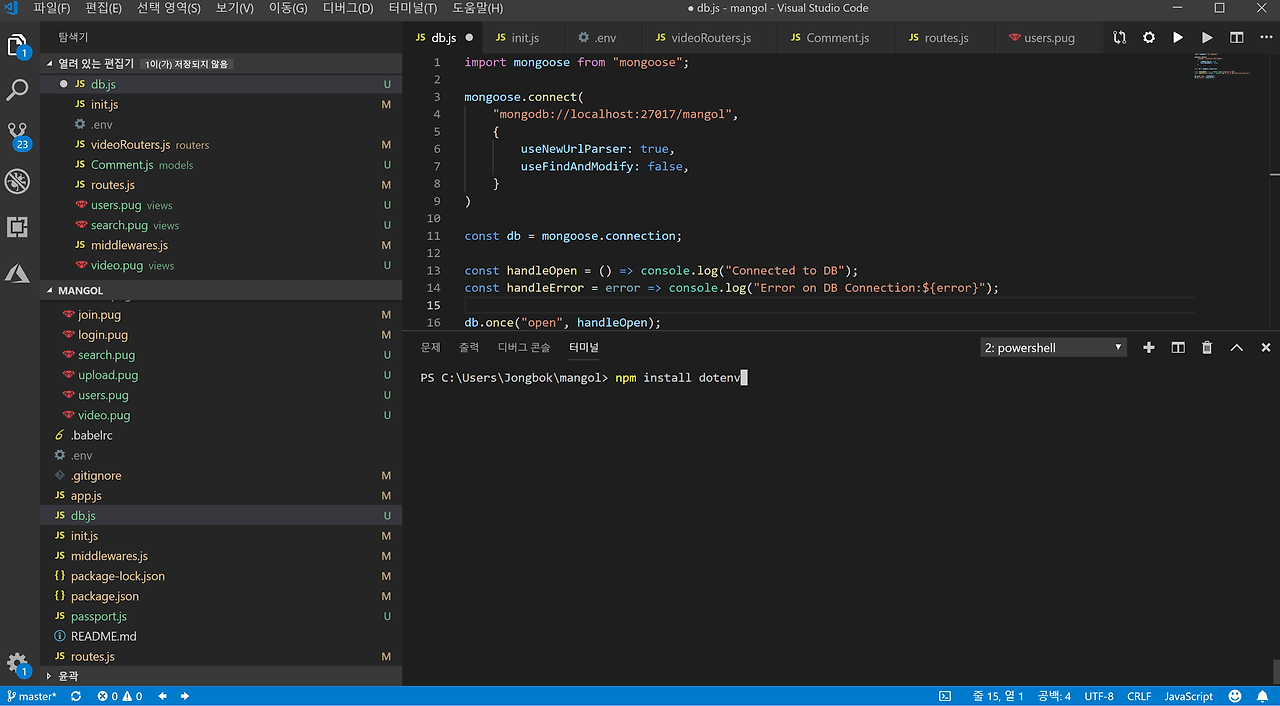Open the powershell terminal selector dropdown
This screenshot has width=1280, height=706.
[1053, 348]
